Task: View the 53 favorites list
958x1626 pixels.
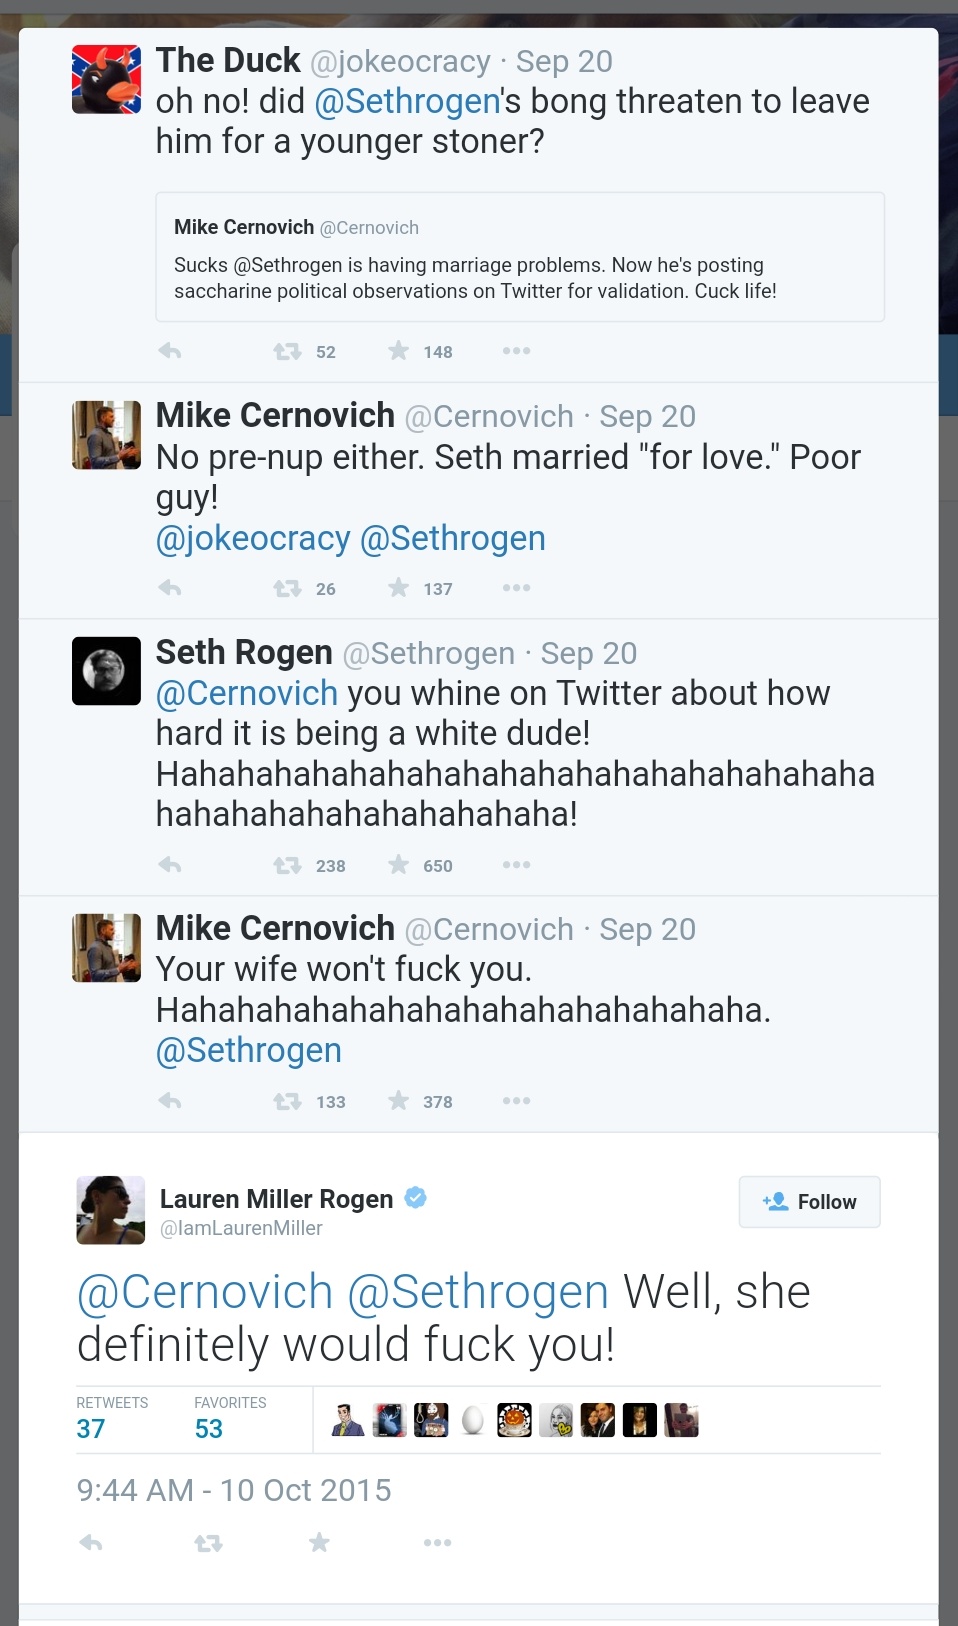Action: [208, 1428]
